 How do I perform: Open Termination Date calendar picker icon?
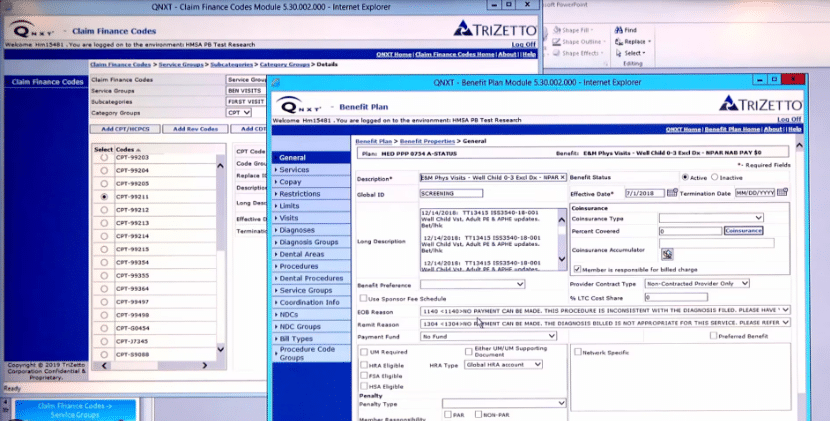782,192
